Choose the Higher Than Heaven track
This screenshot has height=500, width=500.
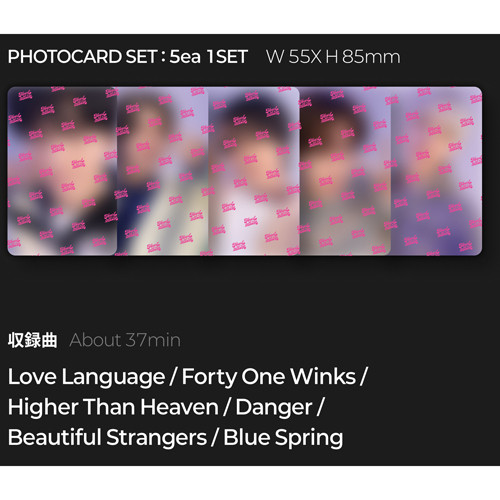coord(113,407)
